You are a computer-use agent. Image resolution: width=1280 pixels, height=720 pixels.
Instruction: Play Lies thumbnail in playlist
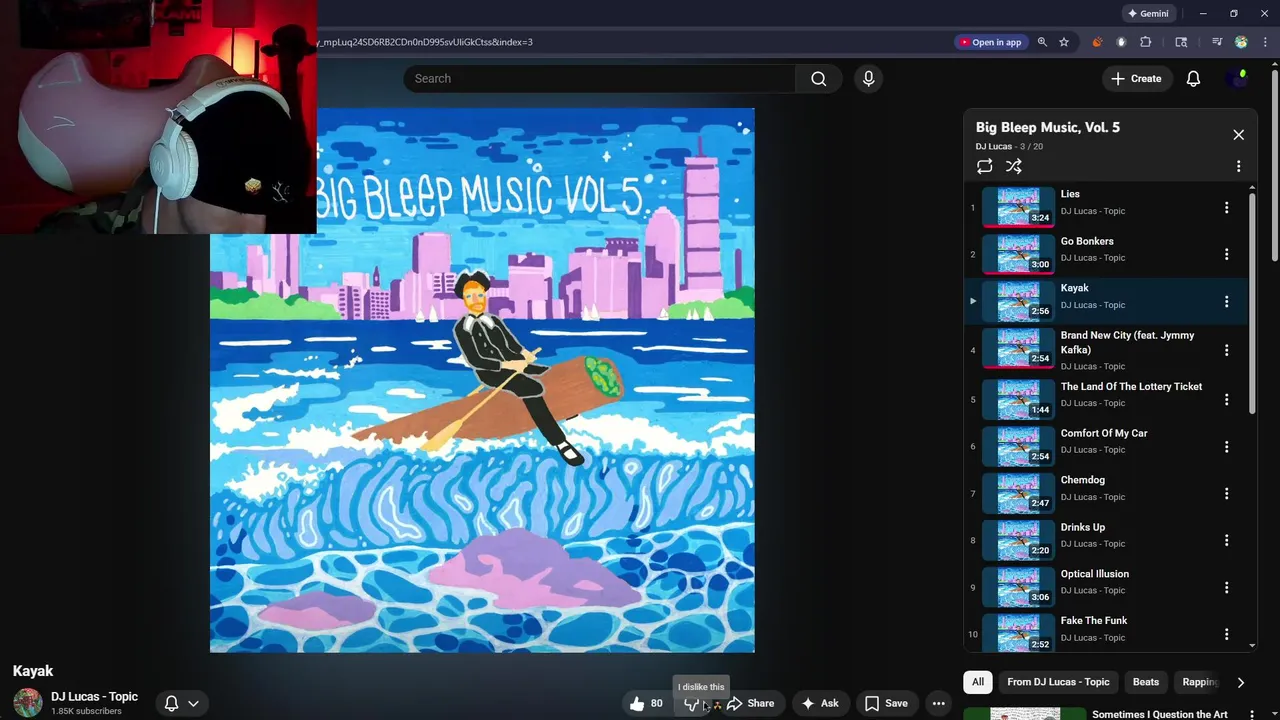click(1018, 207)
